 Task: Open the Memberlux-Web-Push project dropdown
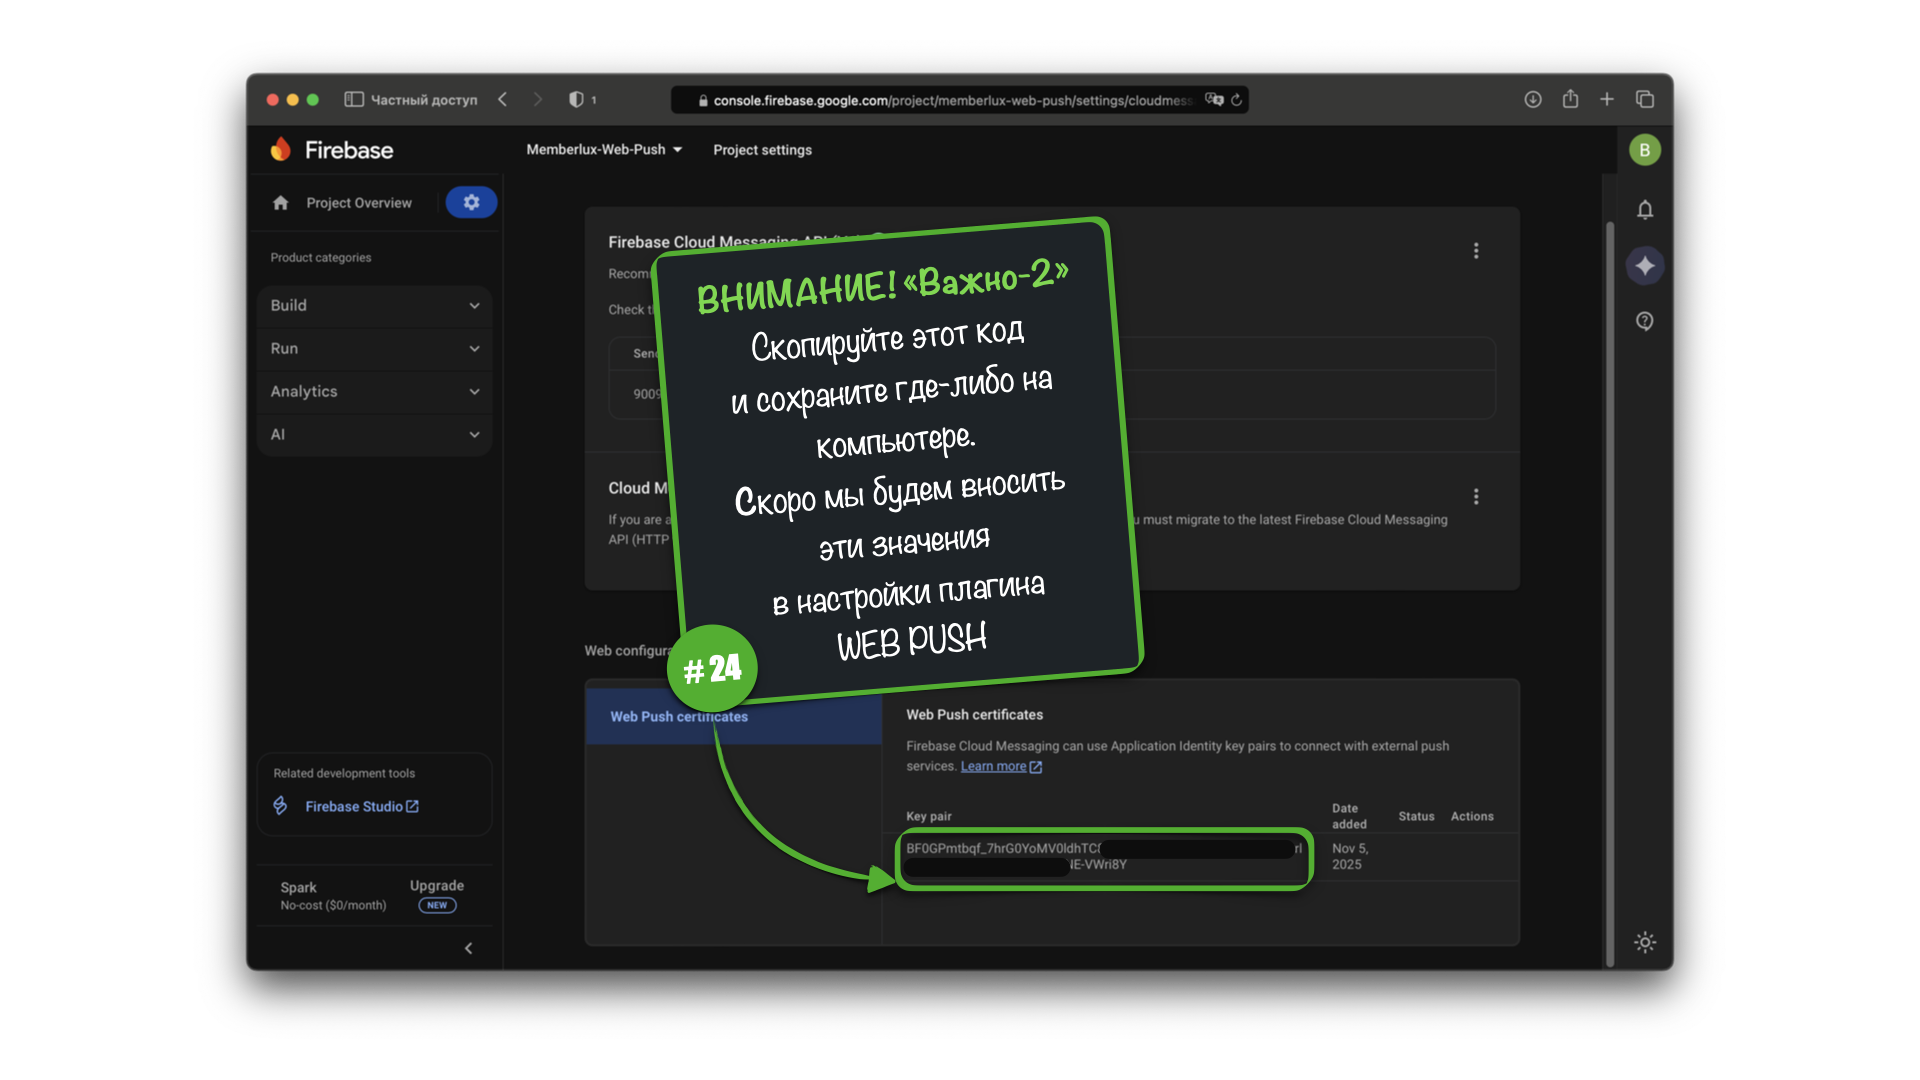pyautogui.click(x=604, y=150)
